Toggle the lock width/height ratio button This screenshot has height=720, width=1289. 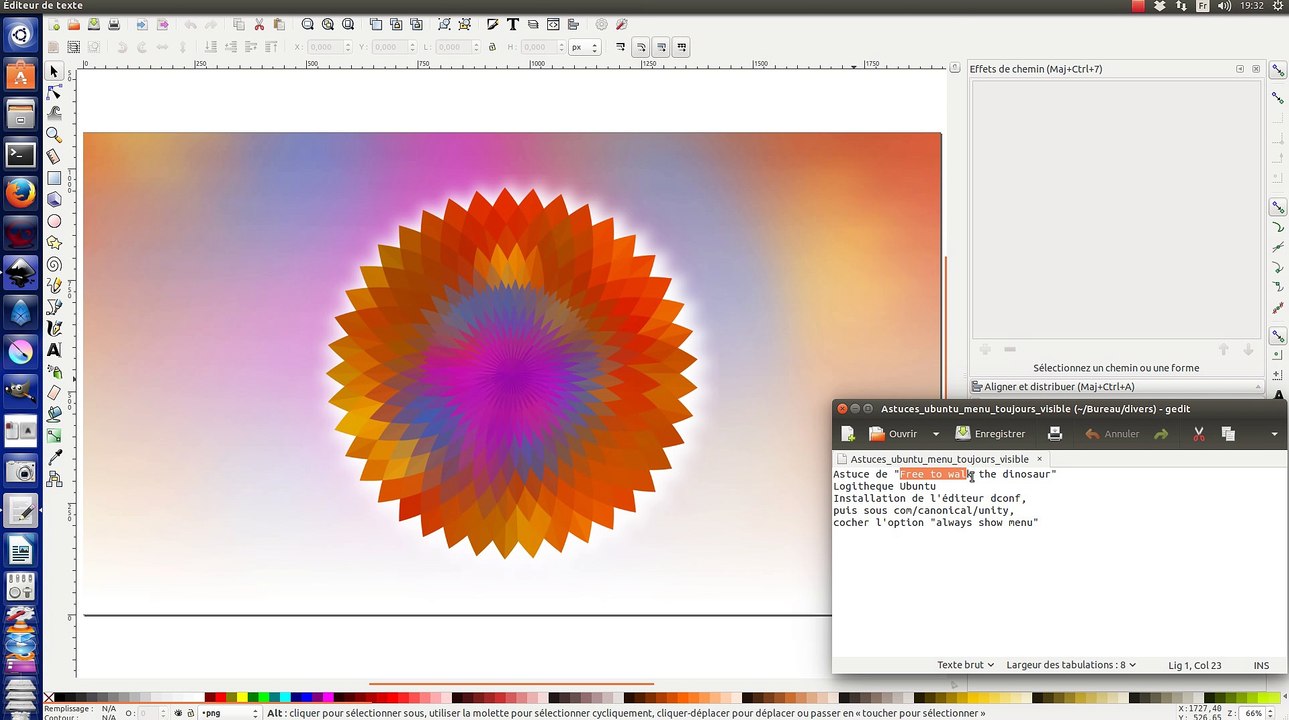pyautogui.click(x=493, y=47)
